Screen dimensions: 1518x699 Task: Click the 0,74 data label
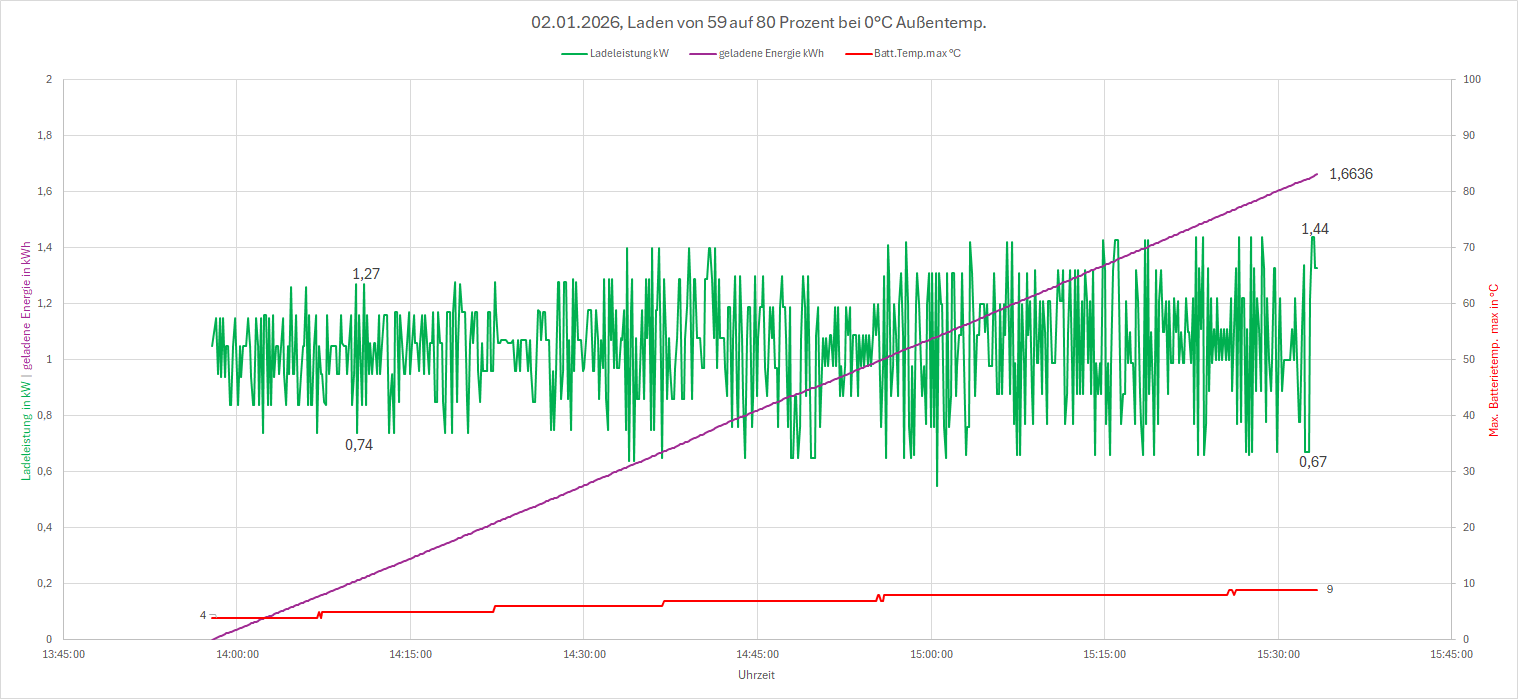click(359, 445)
